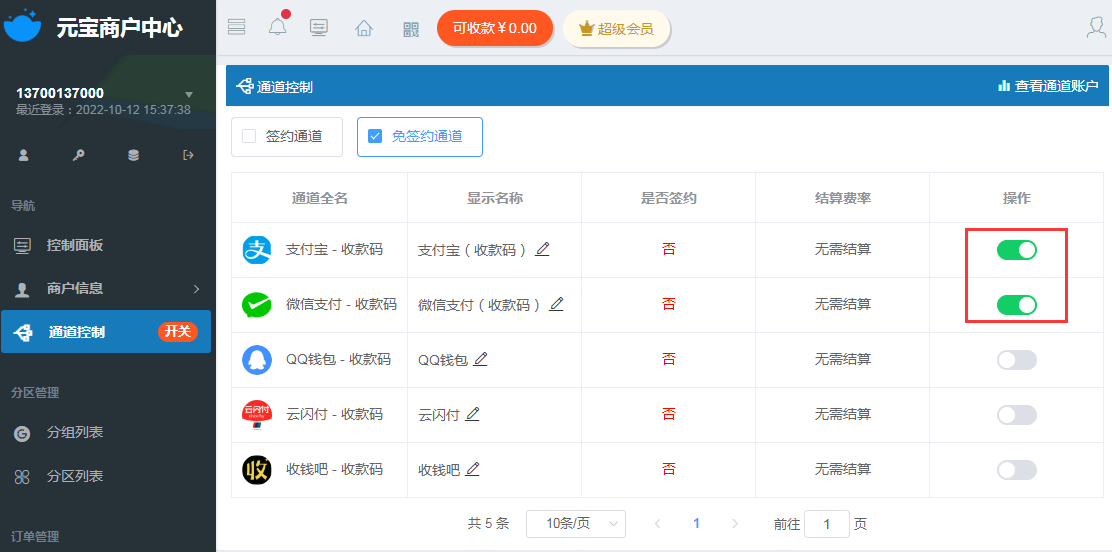This screenshot has width=1112, height=552.
Task: Click the notification bell icon
Action: coord(277,28)
